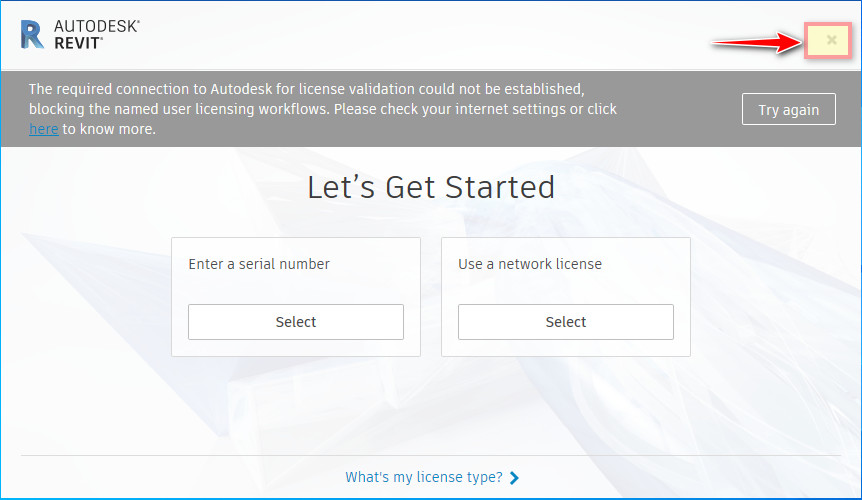The image size is (862, 500).
Task: Choose Select under Use a network license
Action: 566,322
